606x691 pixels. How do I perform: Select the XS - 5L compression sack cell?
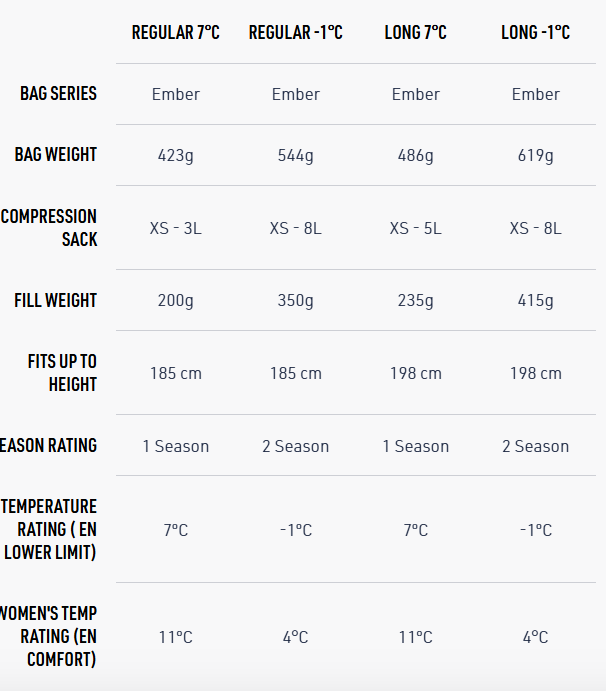coord(415,228)
